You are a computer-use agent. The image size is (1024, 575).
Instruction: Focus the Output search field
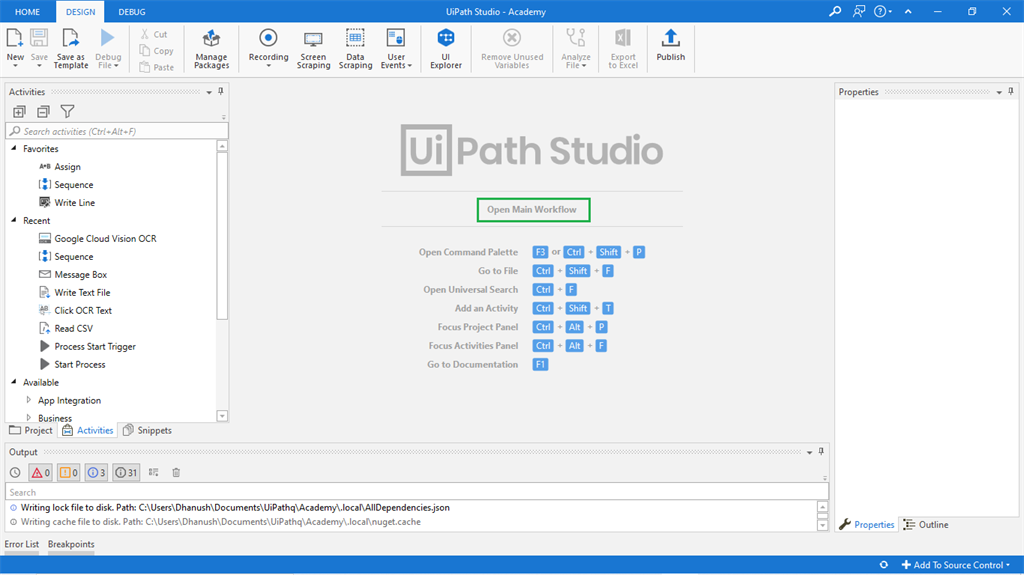pos(417,492)
